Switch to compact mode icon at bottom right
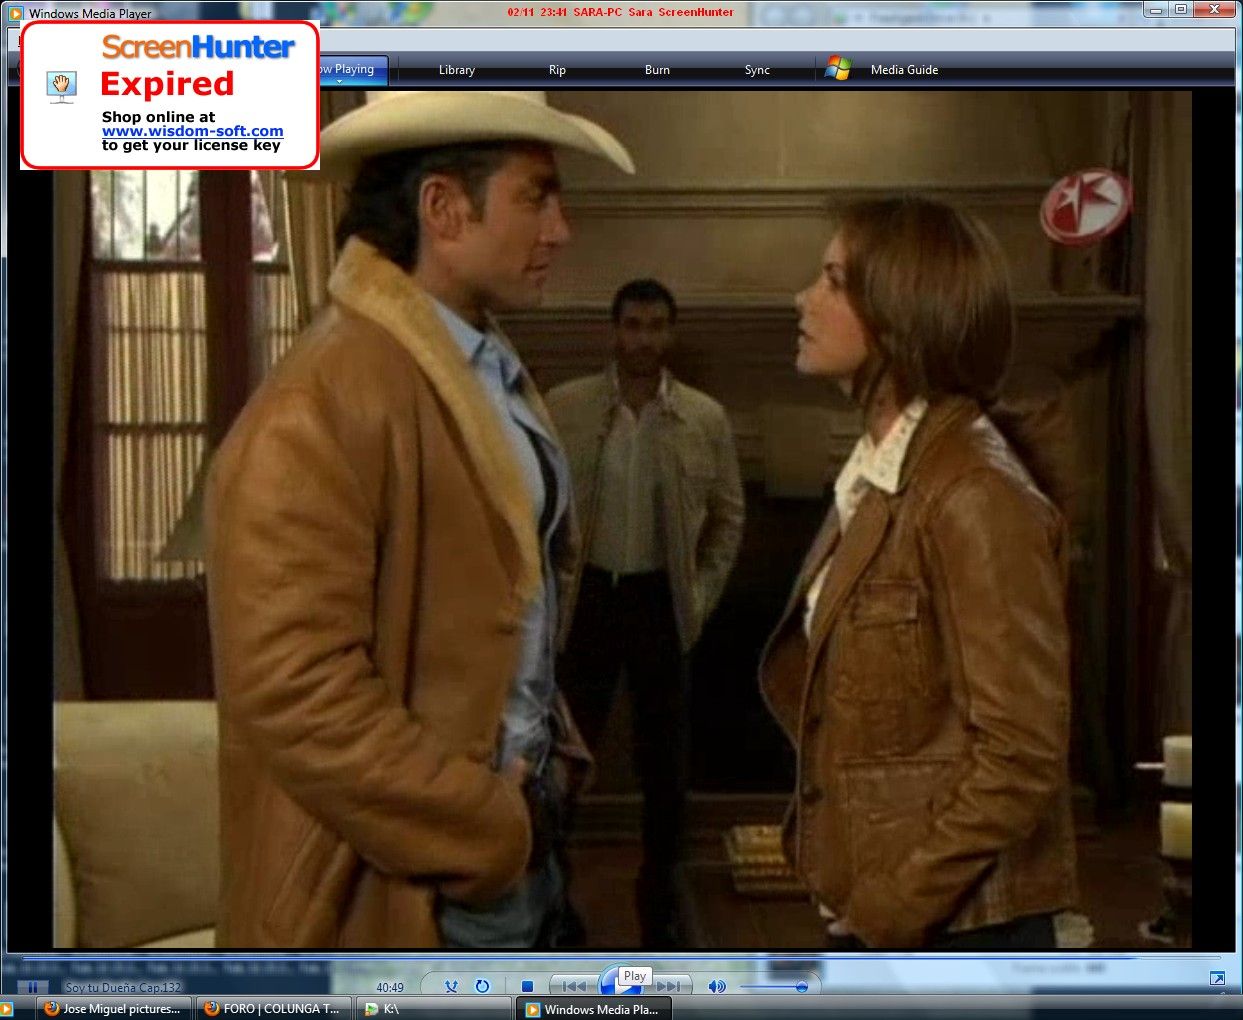The image size is (1243, 1020). pyautogui.click(x=1217, y=979)
